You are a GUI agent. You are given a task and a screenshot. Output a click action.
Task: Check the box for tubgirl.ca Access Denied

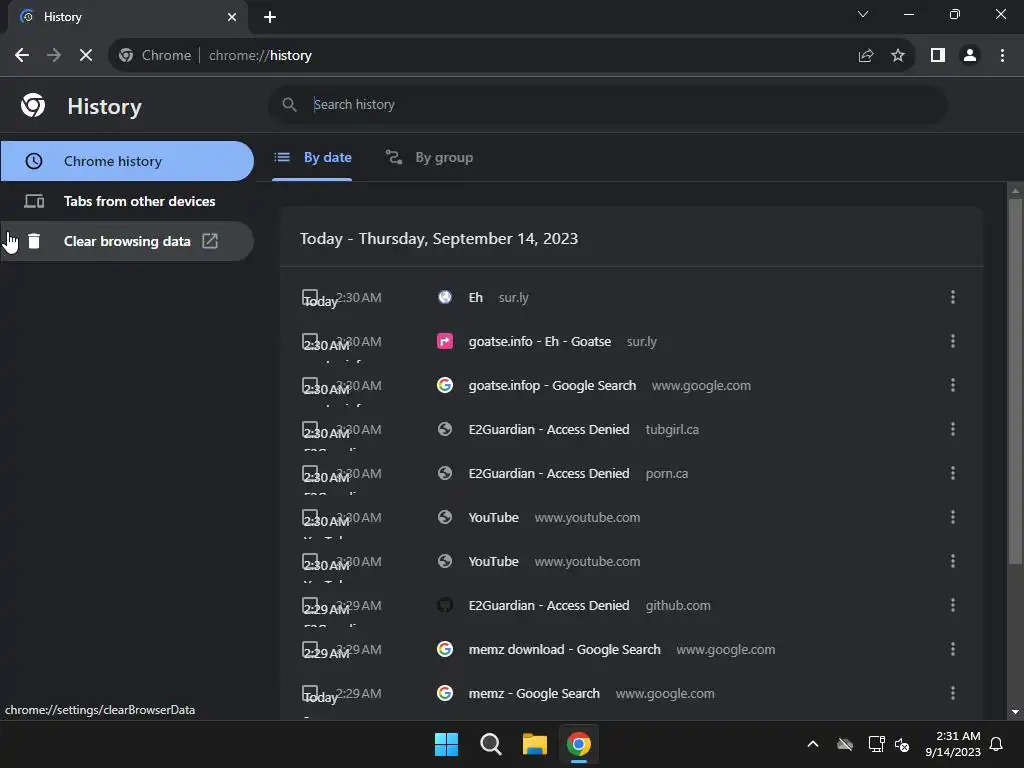tap(310, 429)
